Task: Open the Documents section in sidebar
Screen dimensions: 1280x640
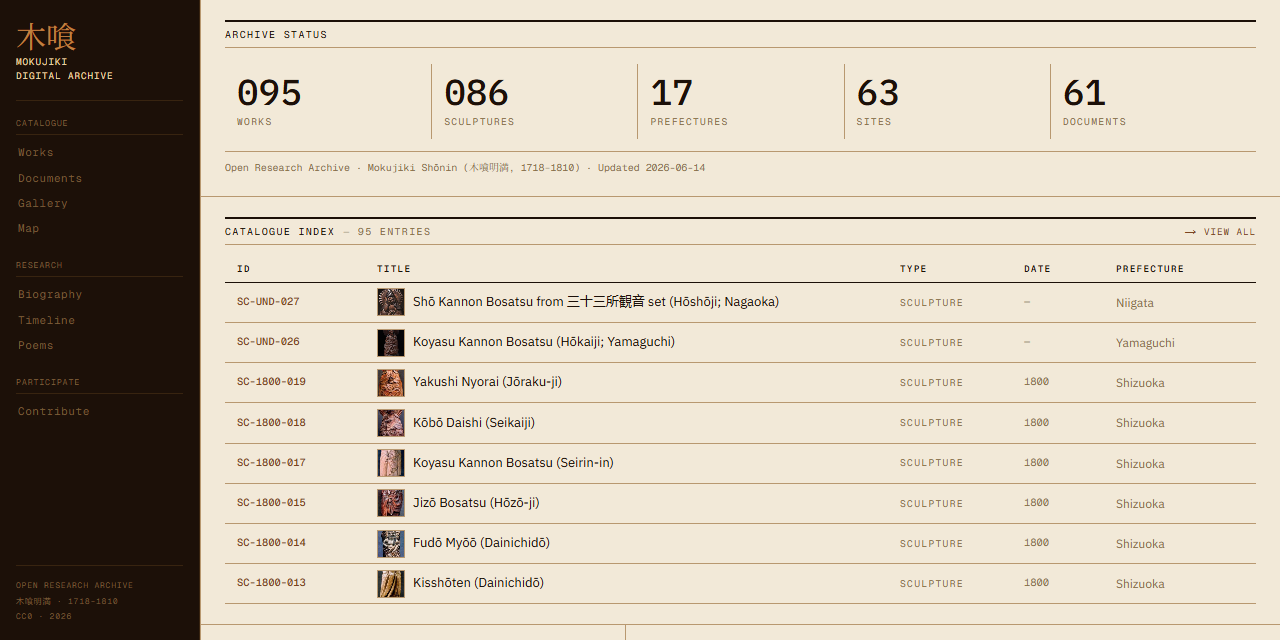Action: [50, 178]
